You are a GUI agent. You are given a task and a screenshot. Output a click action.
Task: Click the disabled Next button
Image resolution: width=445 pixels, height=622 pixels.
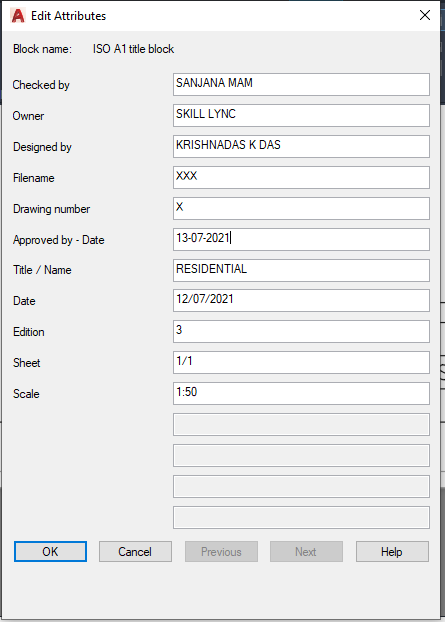point(306,551)
